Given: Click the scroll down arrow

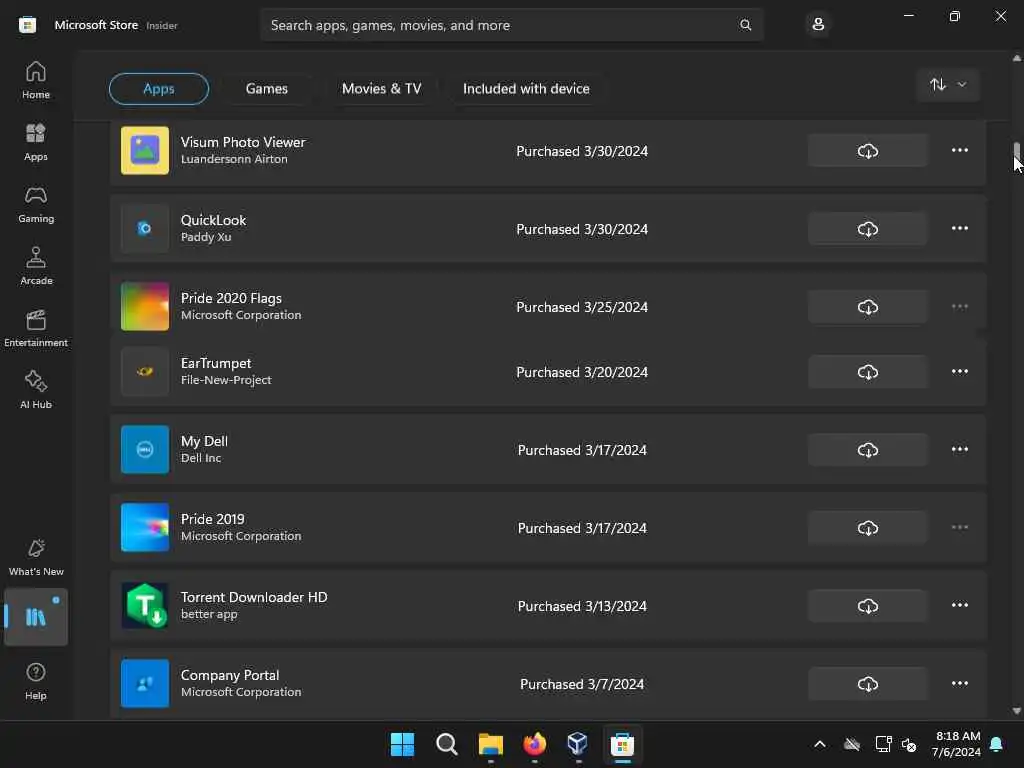Looking at the screenshot, I should pyautogui.click(x=1017, y=711).
